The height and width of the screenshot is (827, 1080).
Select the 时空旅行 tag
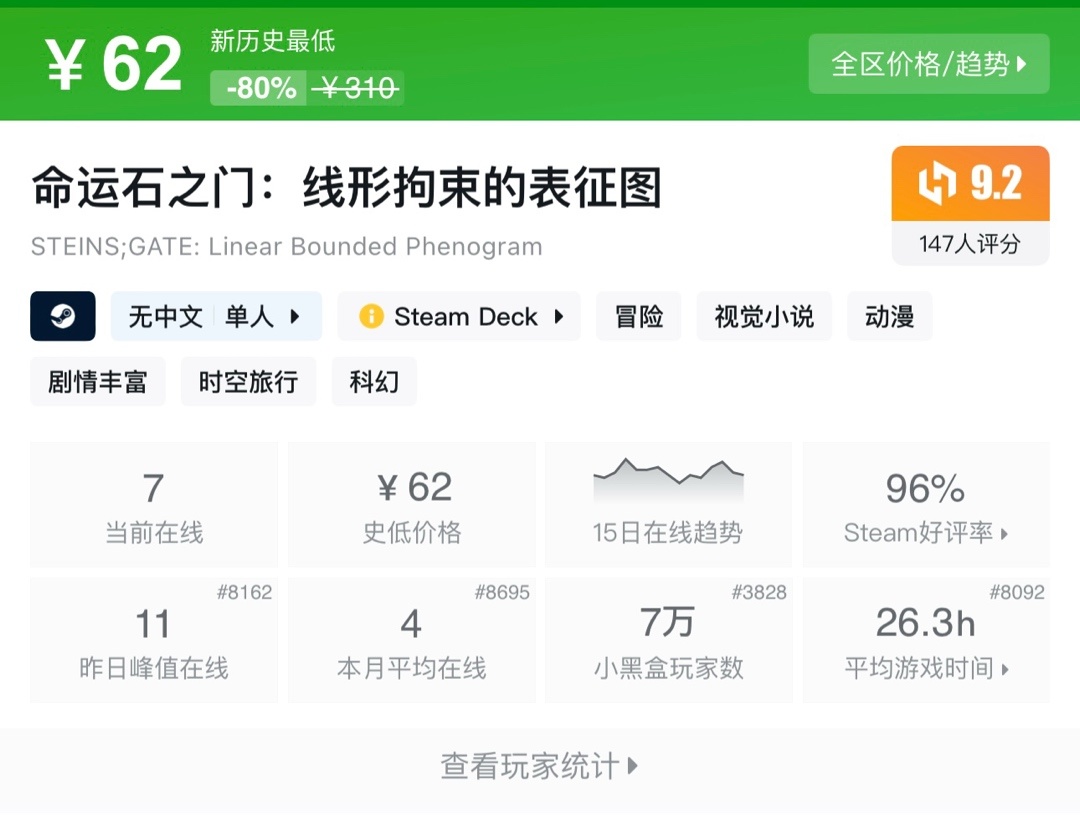coord(247,381)
